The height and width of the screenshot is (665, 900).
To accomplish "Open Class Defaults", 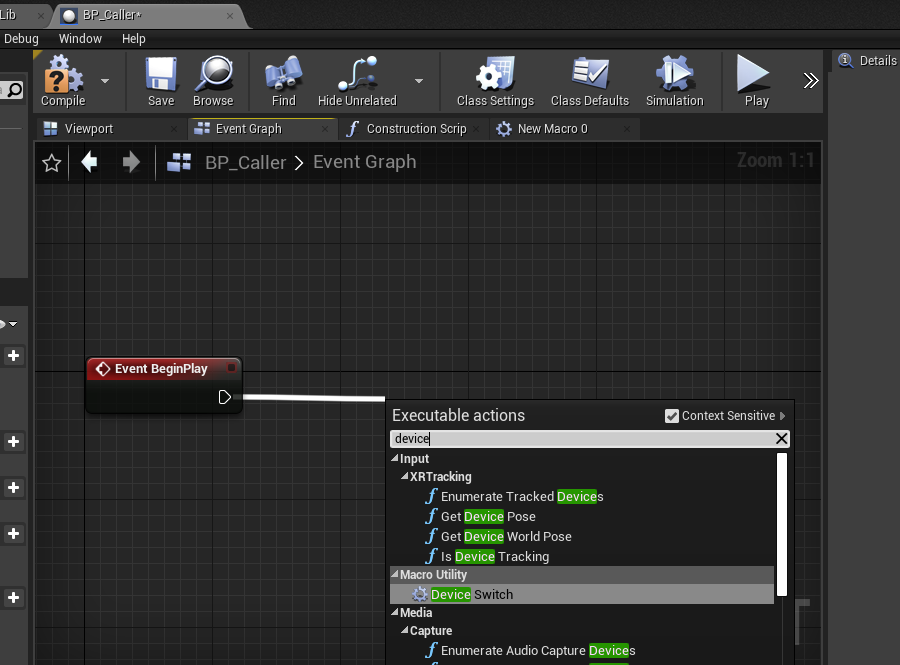I will pos(589,81).
